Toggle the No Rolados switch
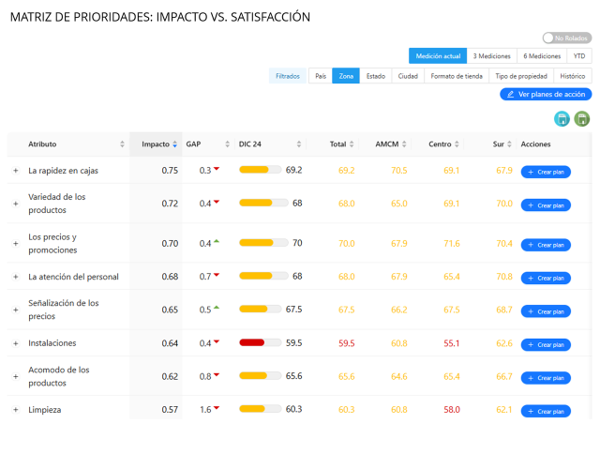 (567, 38)
